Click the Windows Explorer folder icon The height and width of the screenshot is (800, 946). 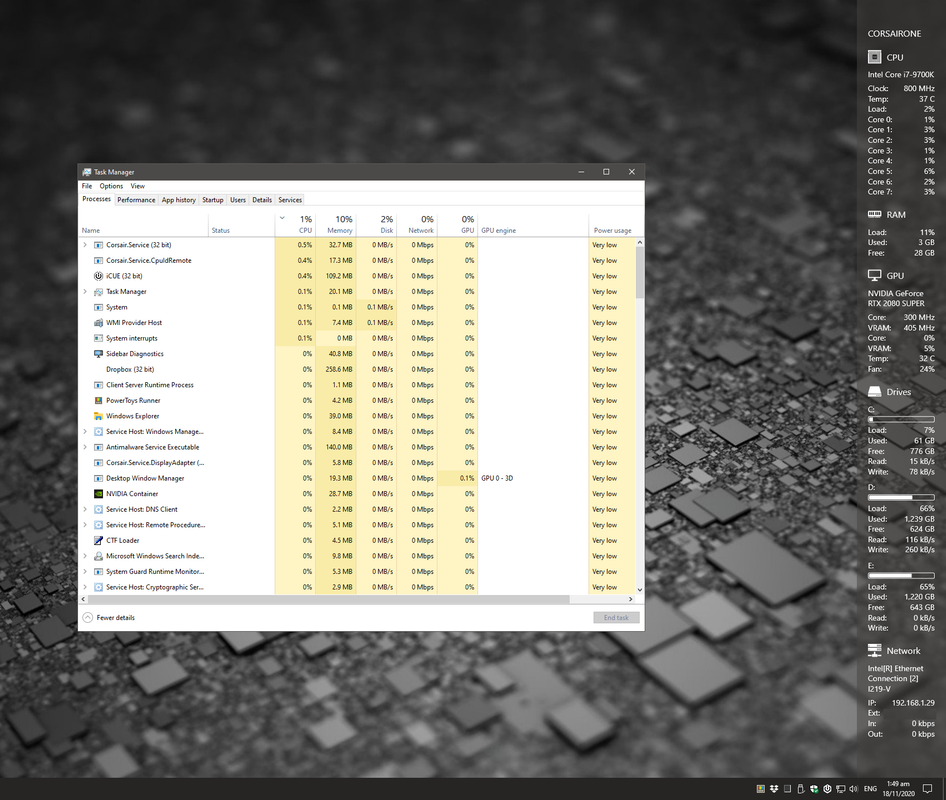click(98, 416)
